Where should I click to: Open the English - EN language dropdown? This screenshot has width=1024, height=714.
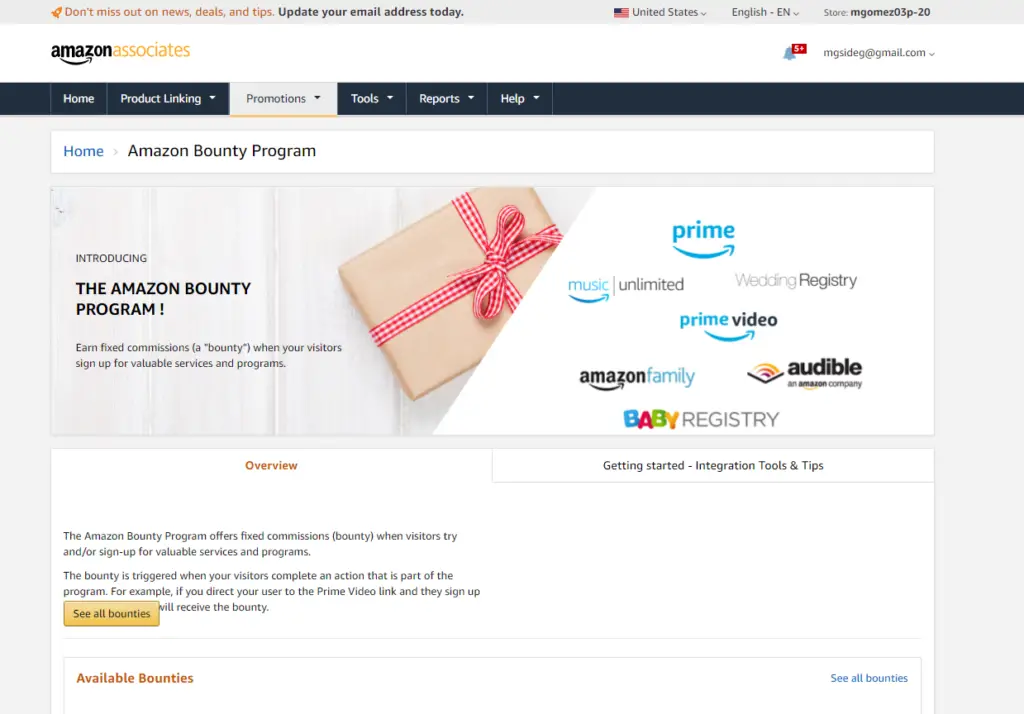pyautogui.click(x=765, y=12)
